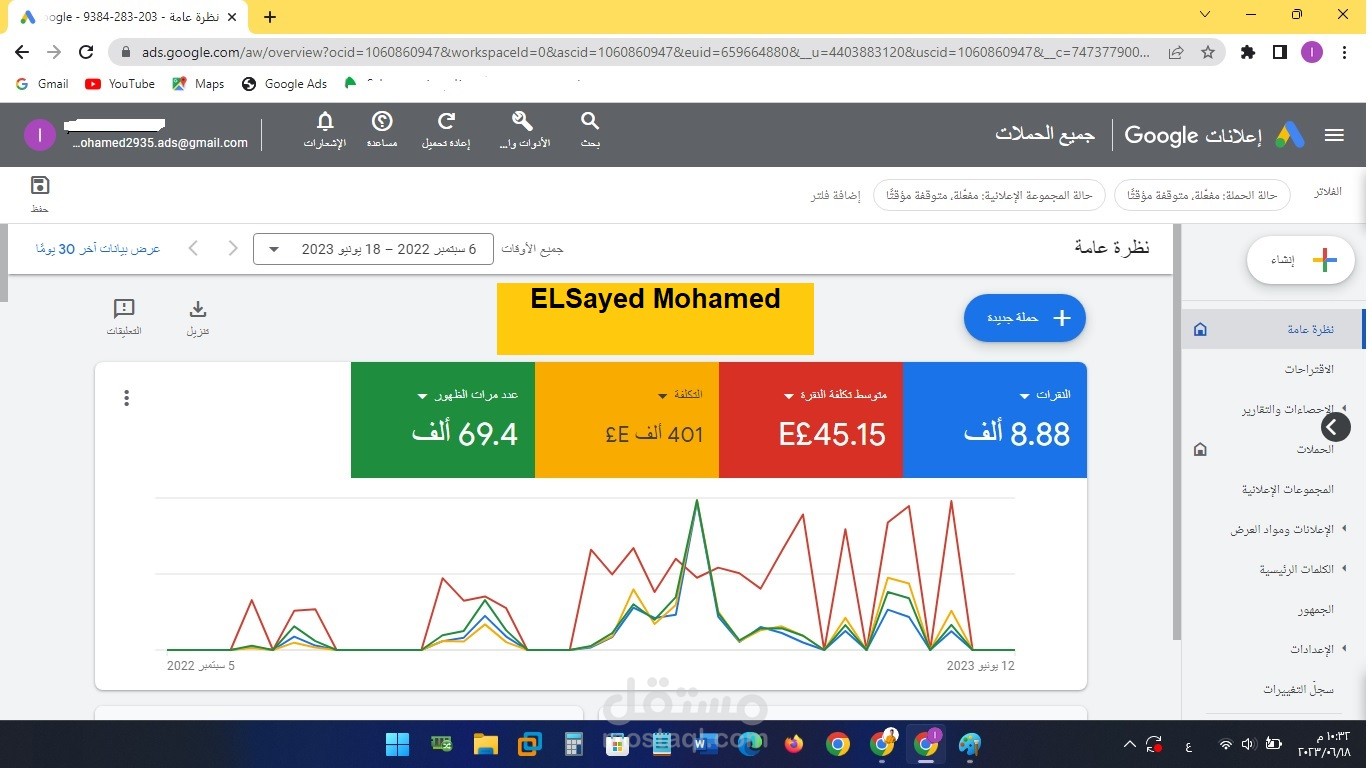This screenshot has width=1372, height=768.
Task: Open Tools and settings wrench icon
Action: (523, 121)
